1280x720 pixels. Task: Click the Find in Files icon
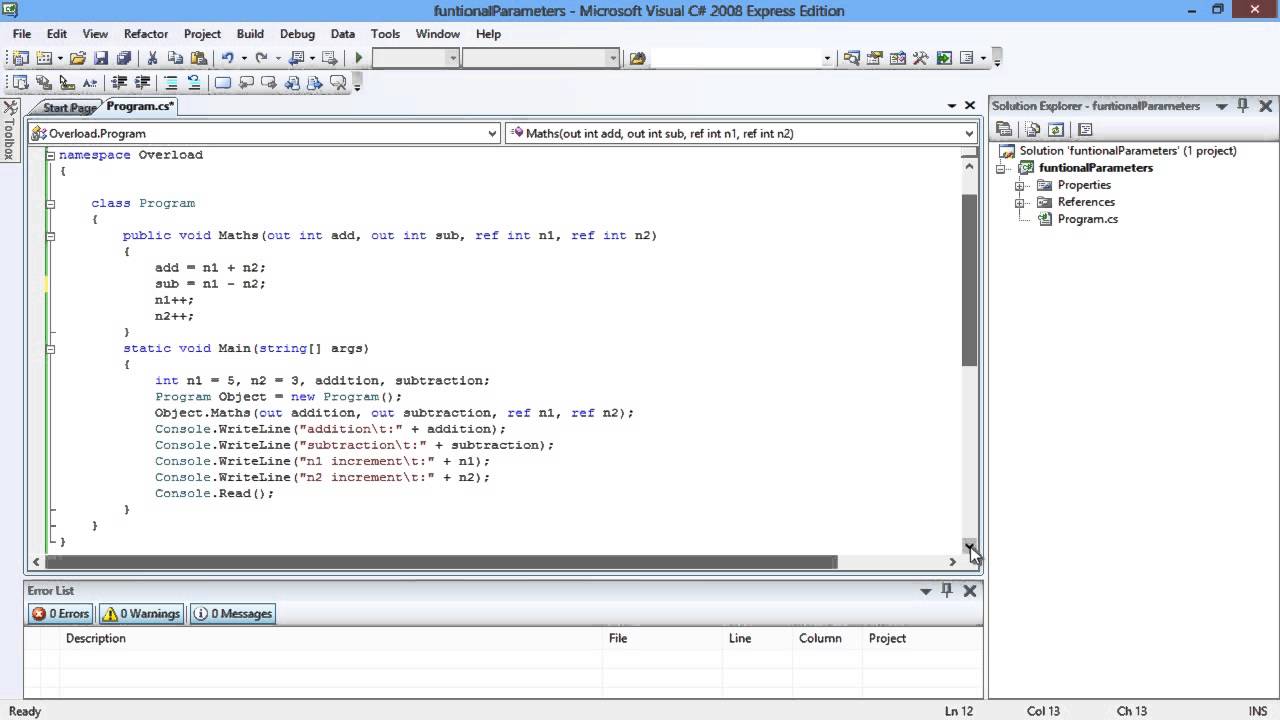pyautogui.click(x=637, y=58)
